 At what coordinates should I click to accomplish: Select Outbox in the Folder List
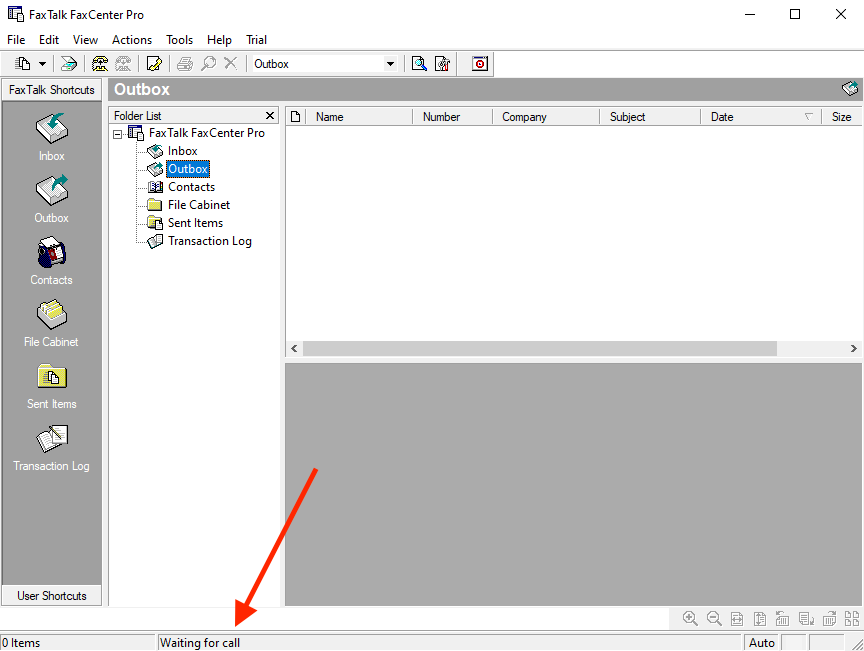pos(188,169)
